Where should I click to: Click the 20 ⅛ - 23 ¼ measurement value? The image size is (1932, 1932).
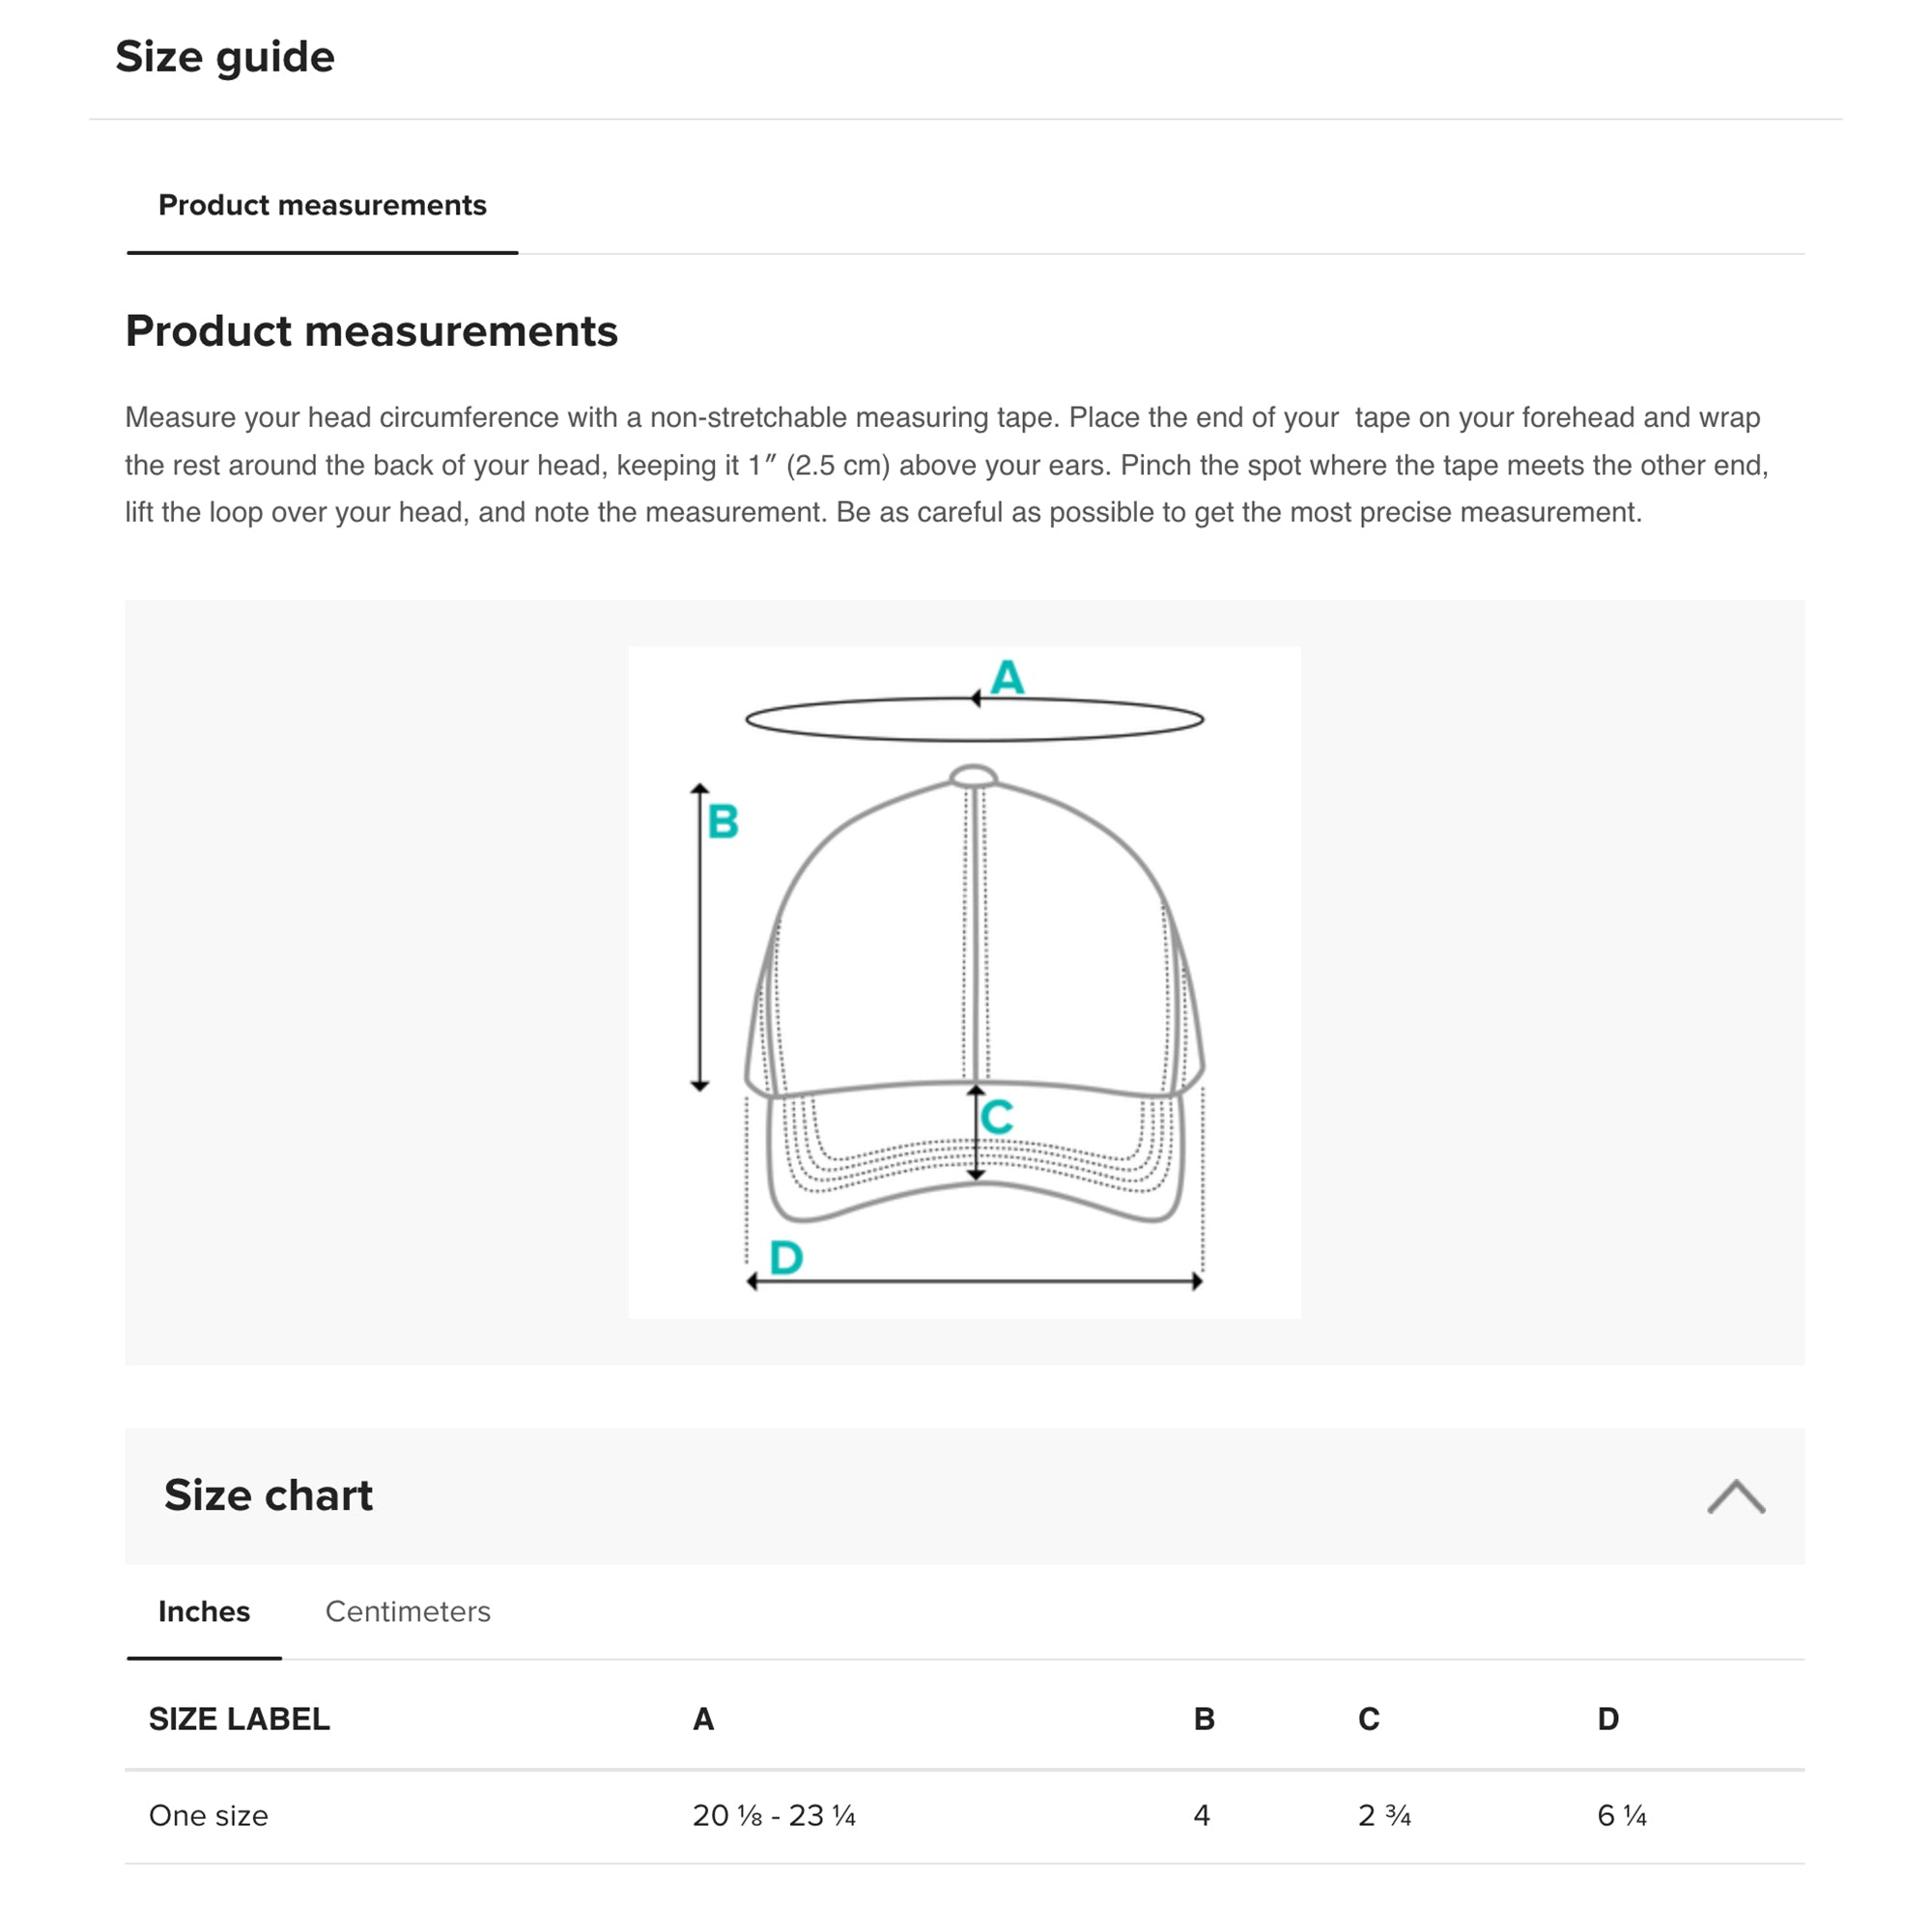click(773, 1815)
